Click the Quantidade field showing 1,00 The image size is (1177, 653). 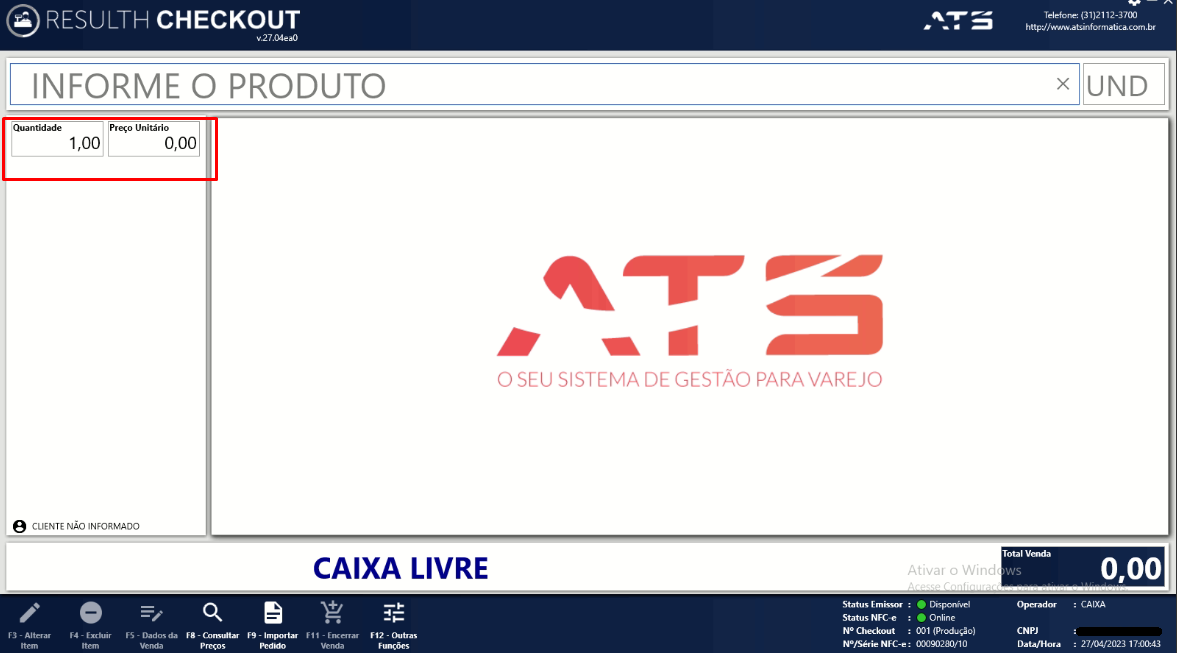[x=57, y=139]
